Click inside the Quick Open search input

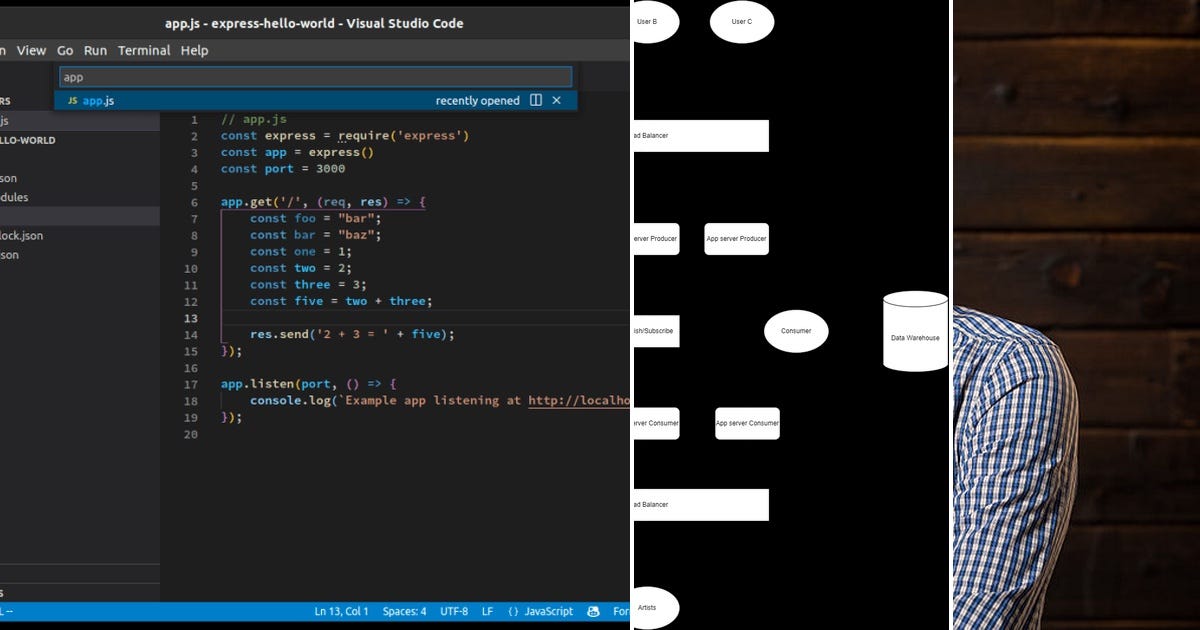(315, 76)
